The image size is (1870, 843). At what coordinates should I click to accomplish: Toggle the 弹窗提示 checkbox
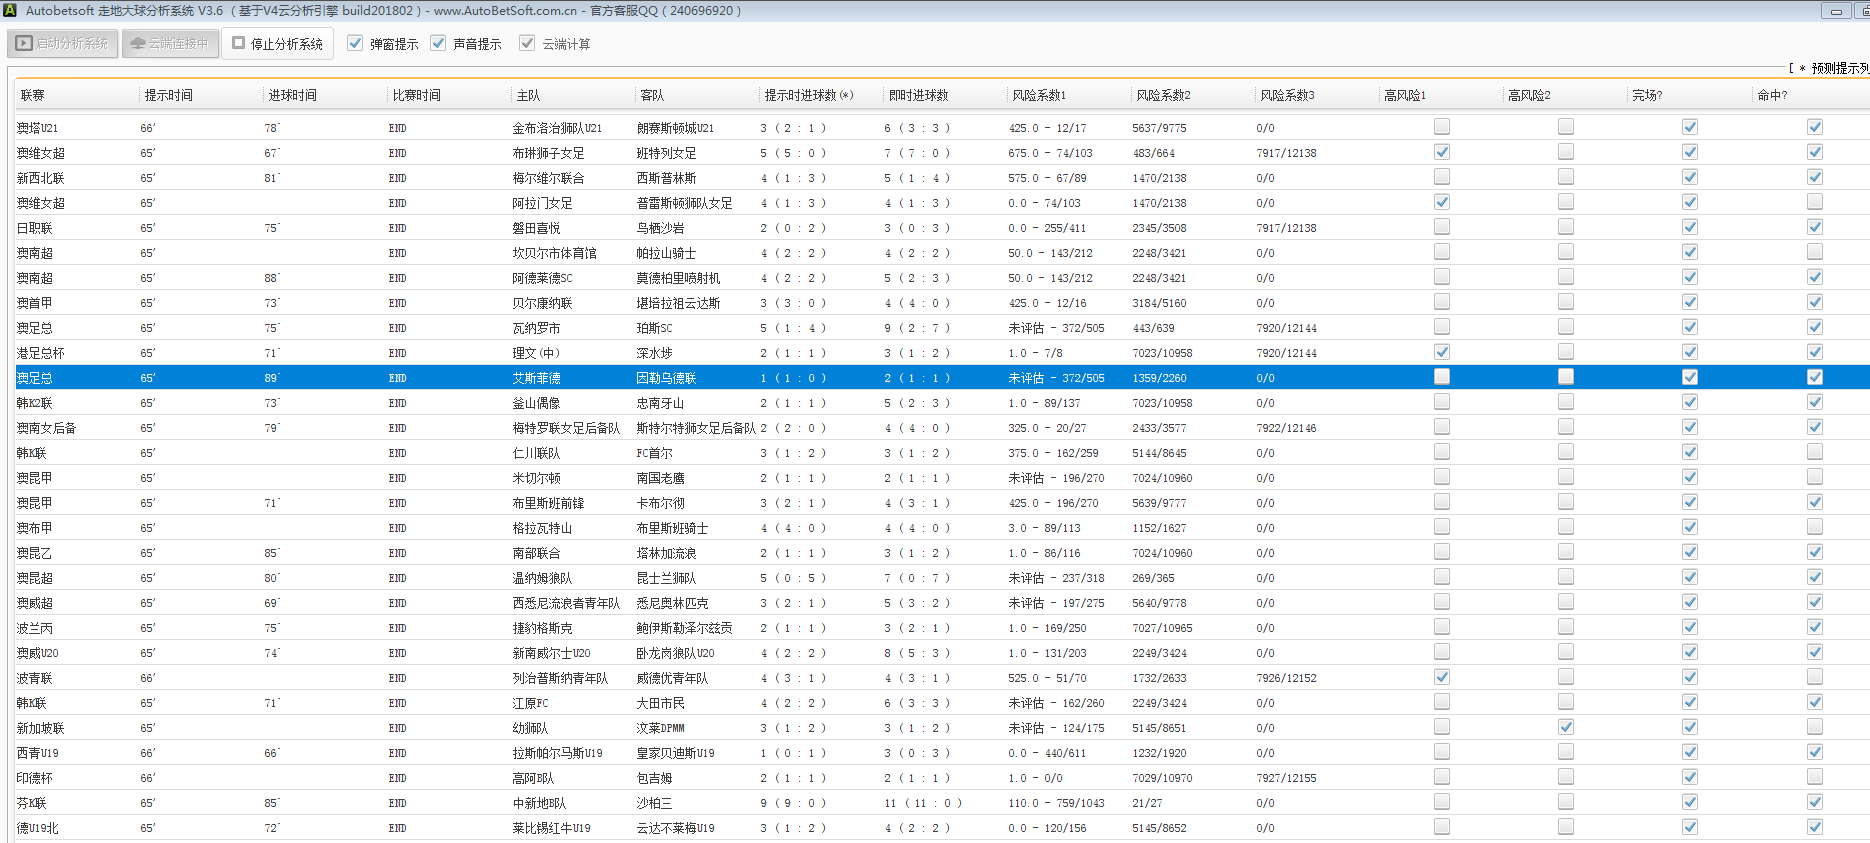coord(355,43)
